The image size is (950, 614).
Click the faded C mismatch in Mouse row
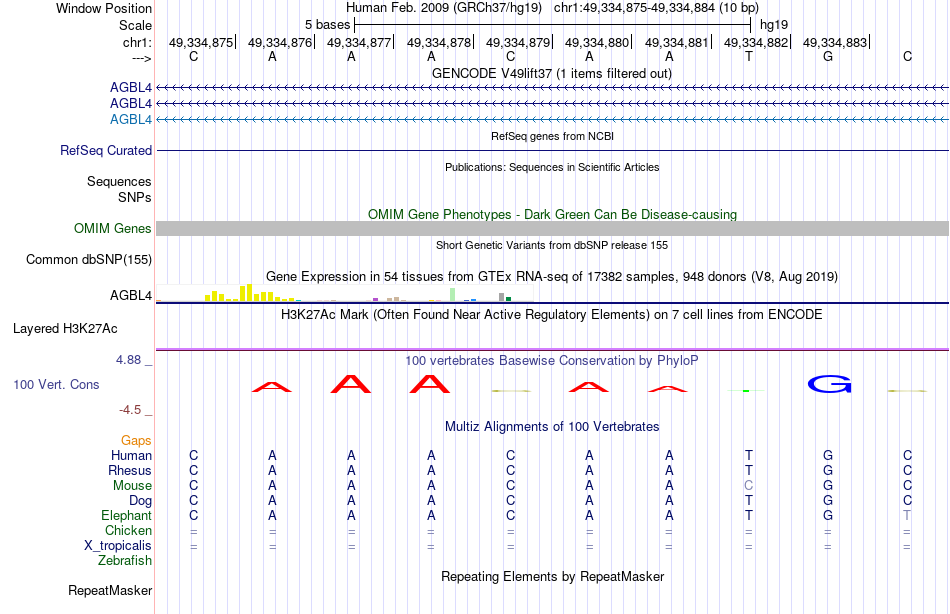coord(749,486)
